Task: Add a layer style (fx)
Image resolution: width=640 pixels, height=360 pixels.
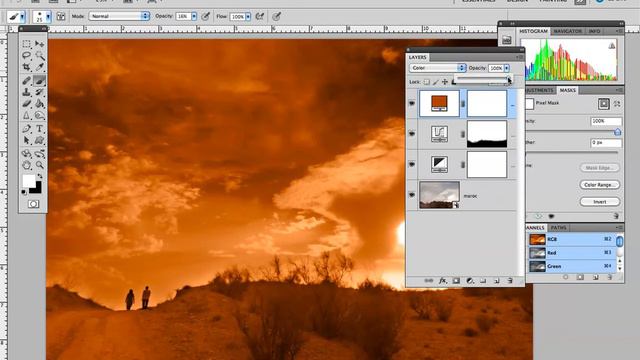Action: (443, 280)
